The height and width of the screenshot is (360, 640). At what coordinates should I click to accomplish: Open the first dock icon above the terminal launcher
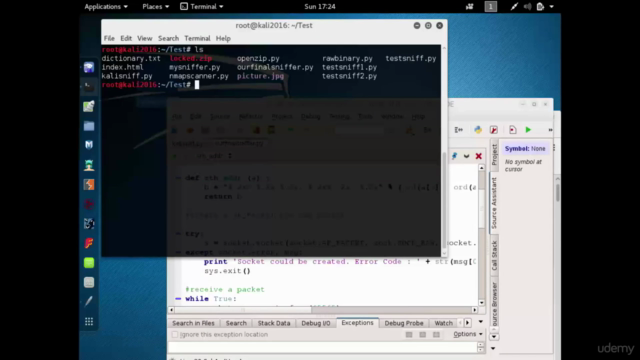[x=89, y=67]
